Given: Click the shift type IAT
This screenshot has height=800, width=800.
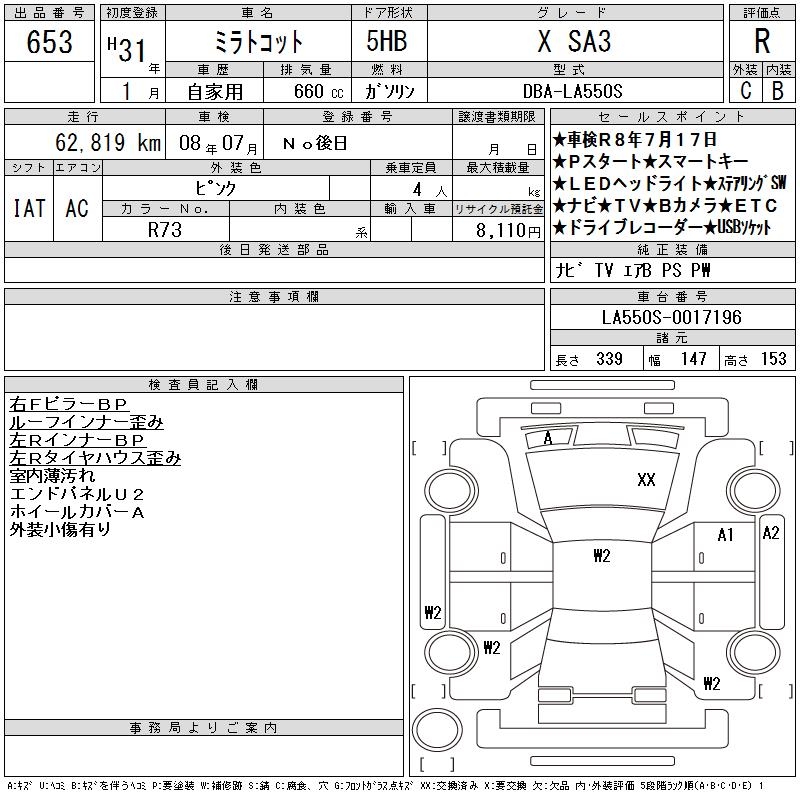Looking at the screenshot, I should point(29,208).
